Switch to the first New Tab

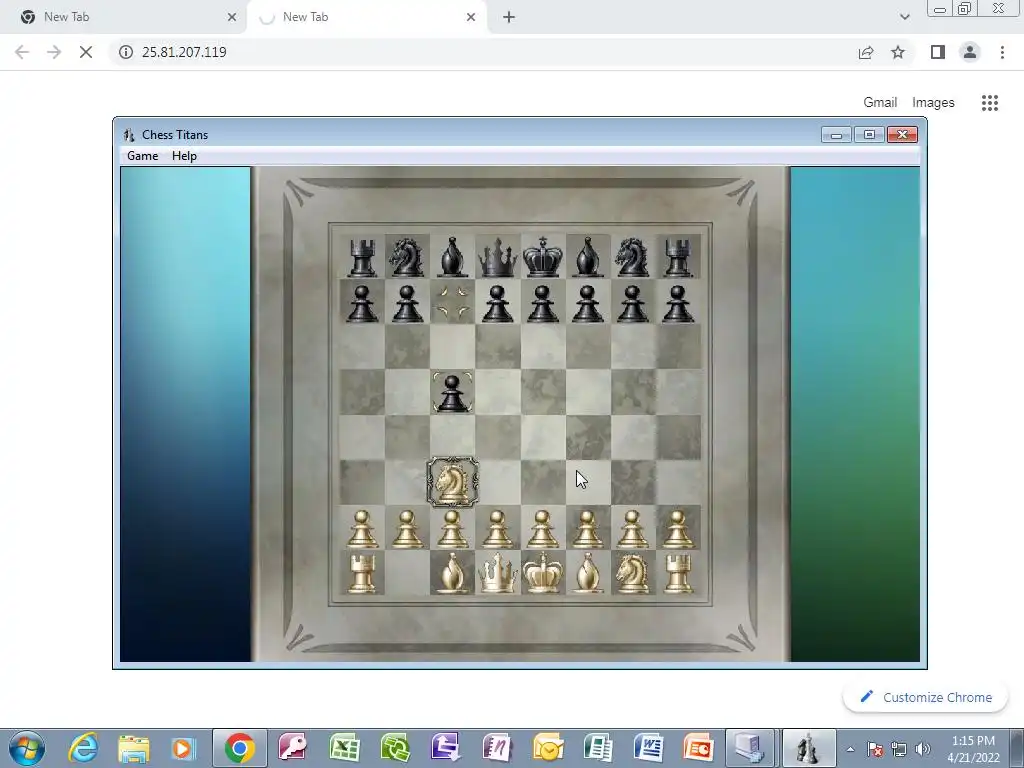[x=124, y=17]
